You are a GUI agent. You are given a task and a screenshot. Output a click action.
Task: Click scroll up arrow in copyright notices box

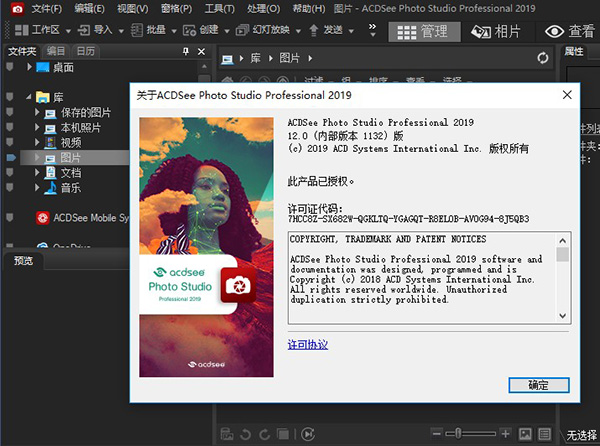pos(562,241)
